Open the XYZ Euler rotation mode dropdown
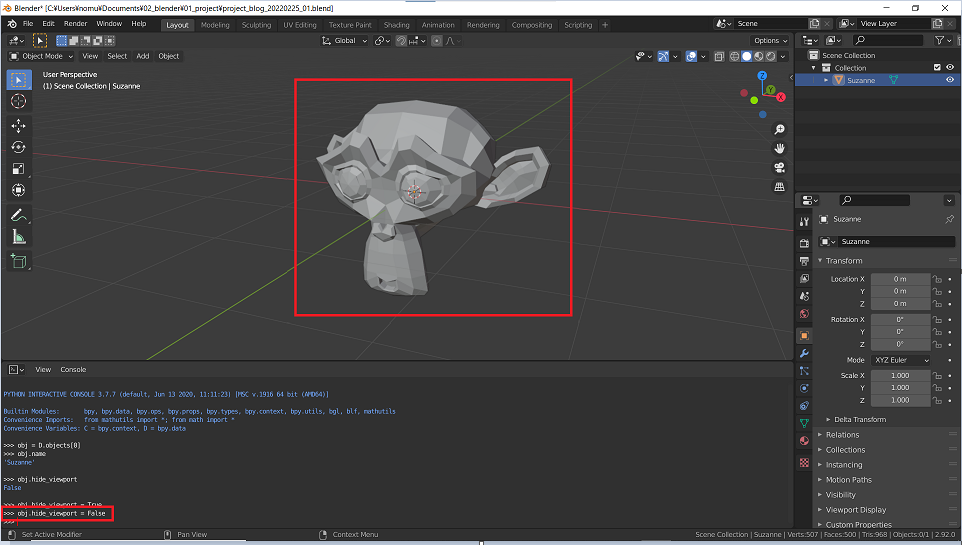The width and height of the screenshot is (962, 545). (901, 360)
